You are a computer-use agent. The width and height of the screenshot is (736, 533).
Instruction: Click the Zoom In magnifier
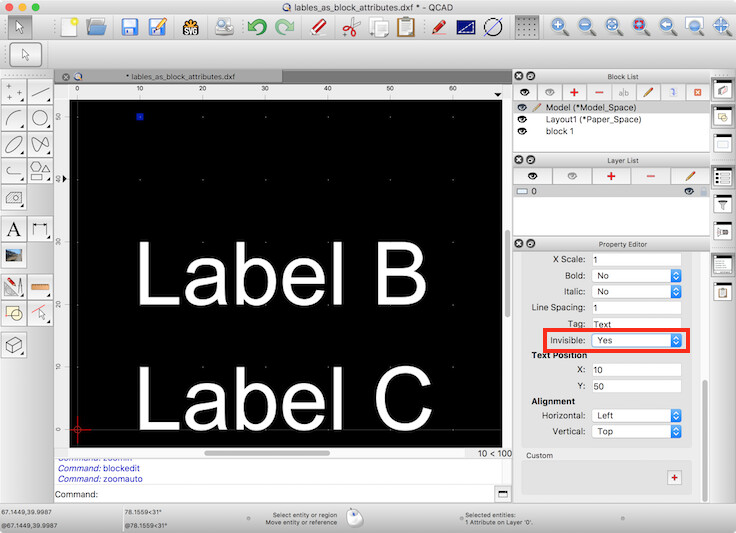[559, 26]
